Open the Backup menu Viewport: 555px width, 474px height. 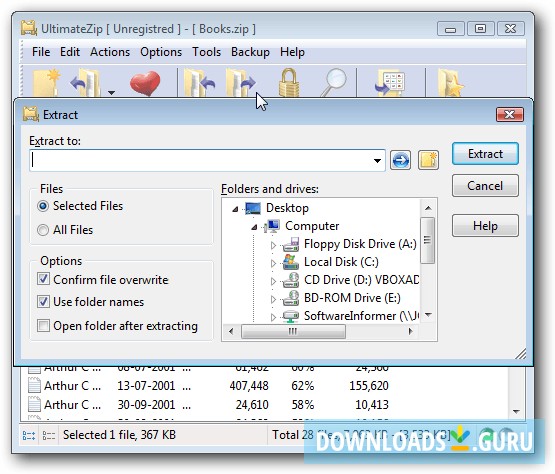tap(250, 52)
